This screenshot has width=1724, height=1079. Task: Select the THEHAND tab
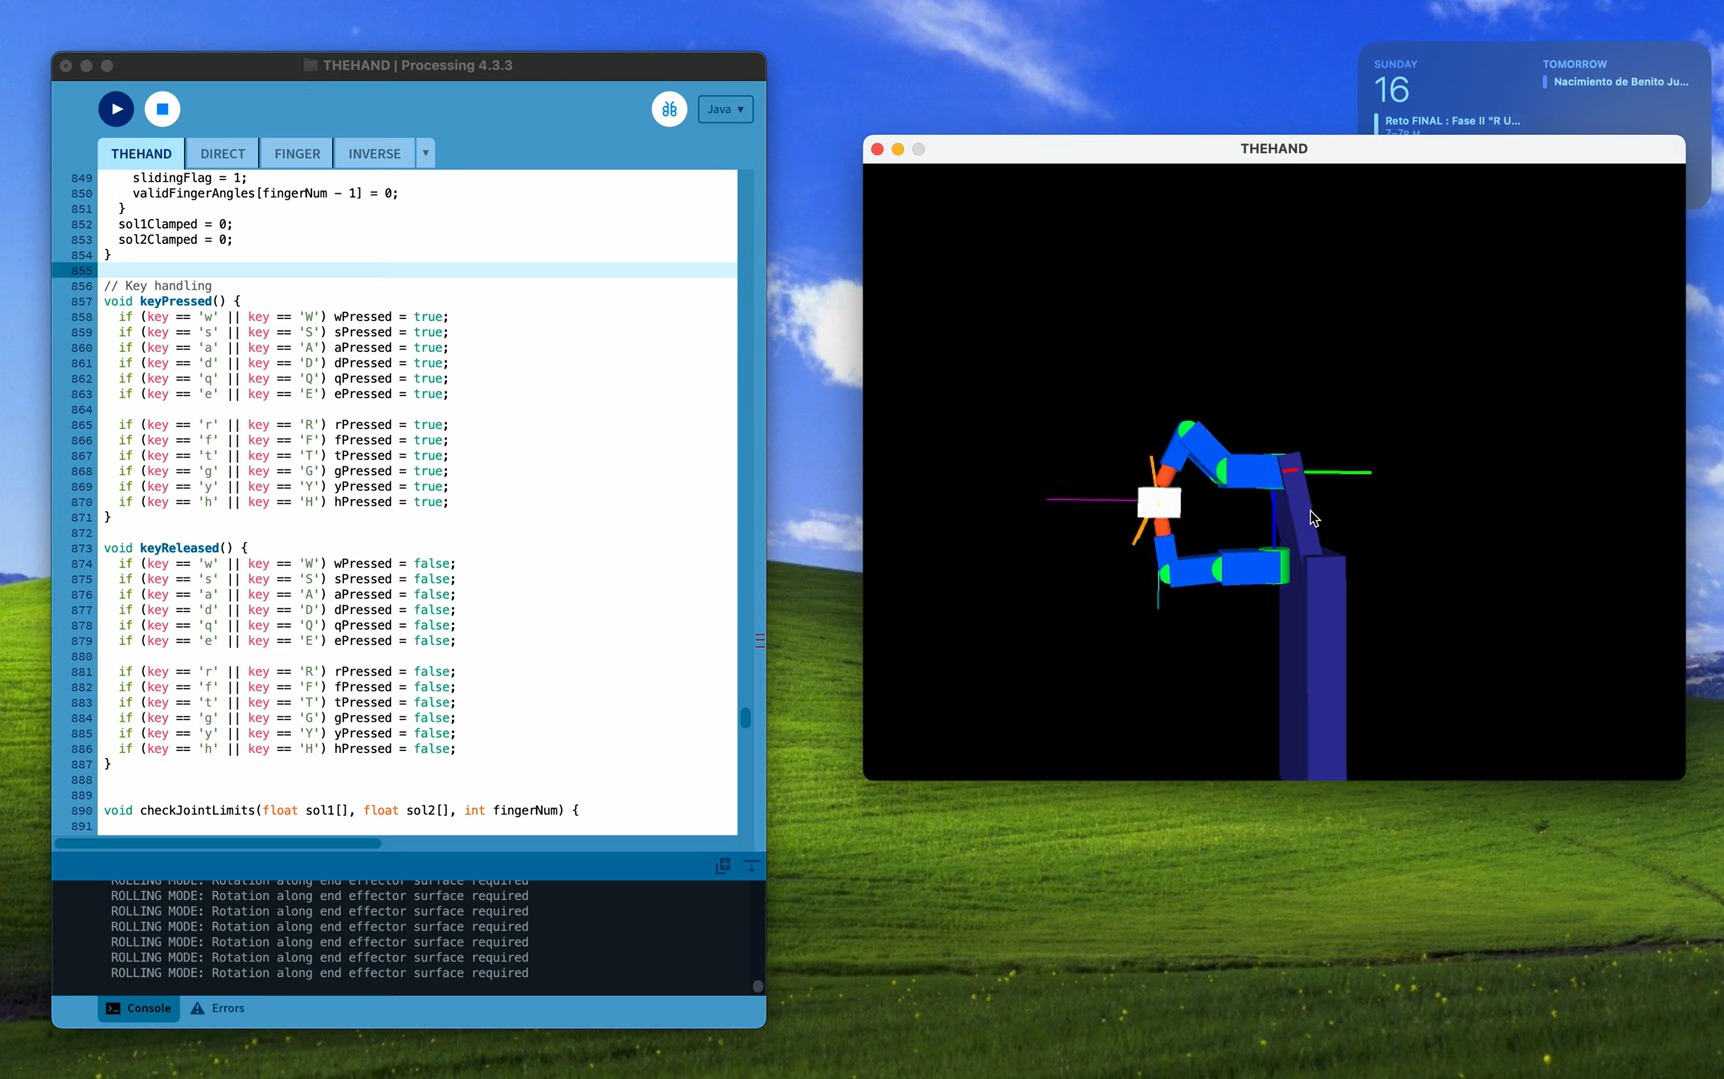[141, 154]
